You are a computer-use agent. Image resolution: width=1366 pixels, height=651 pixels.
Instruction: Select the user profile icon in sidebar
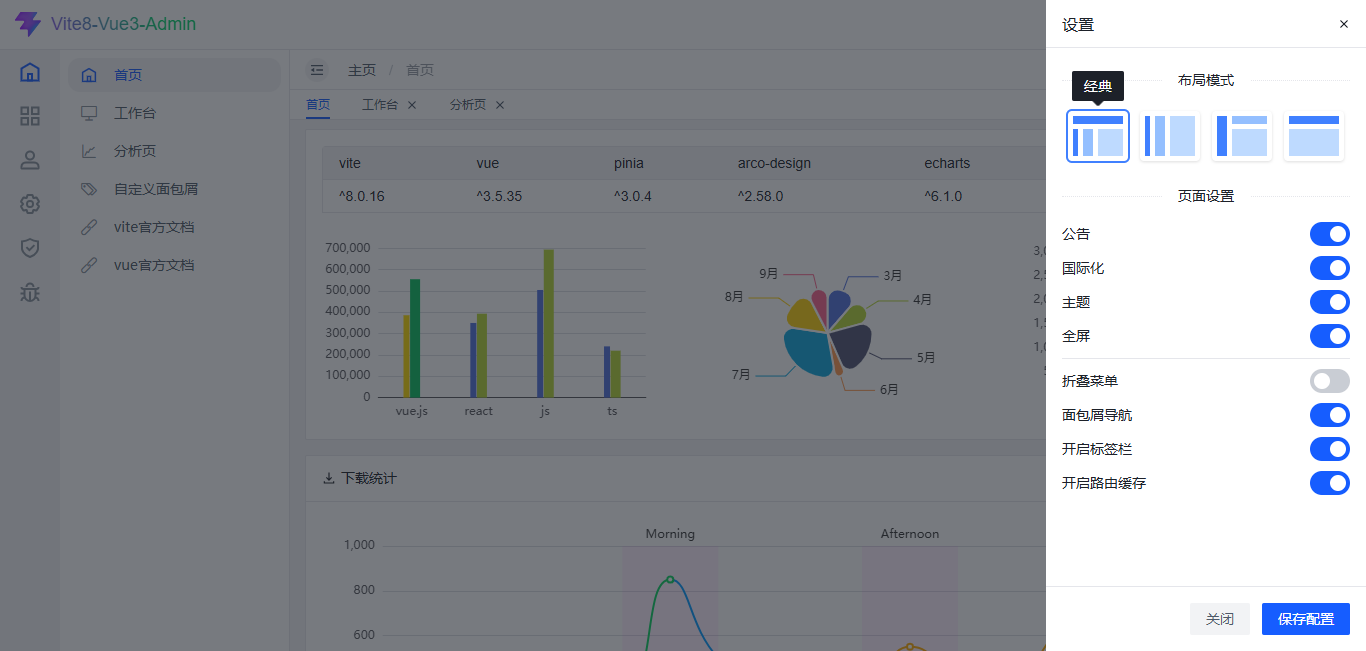tap(30, 160)
